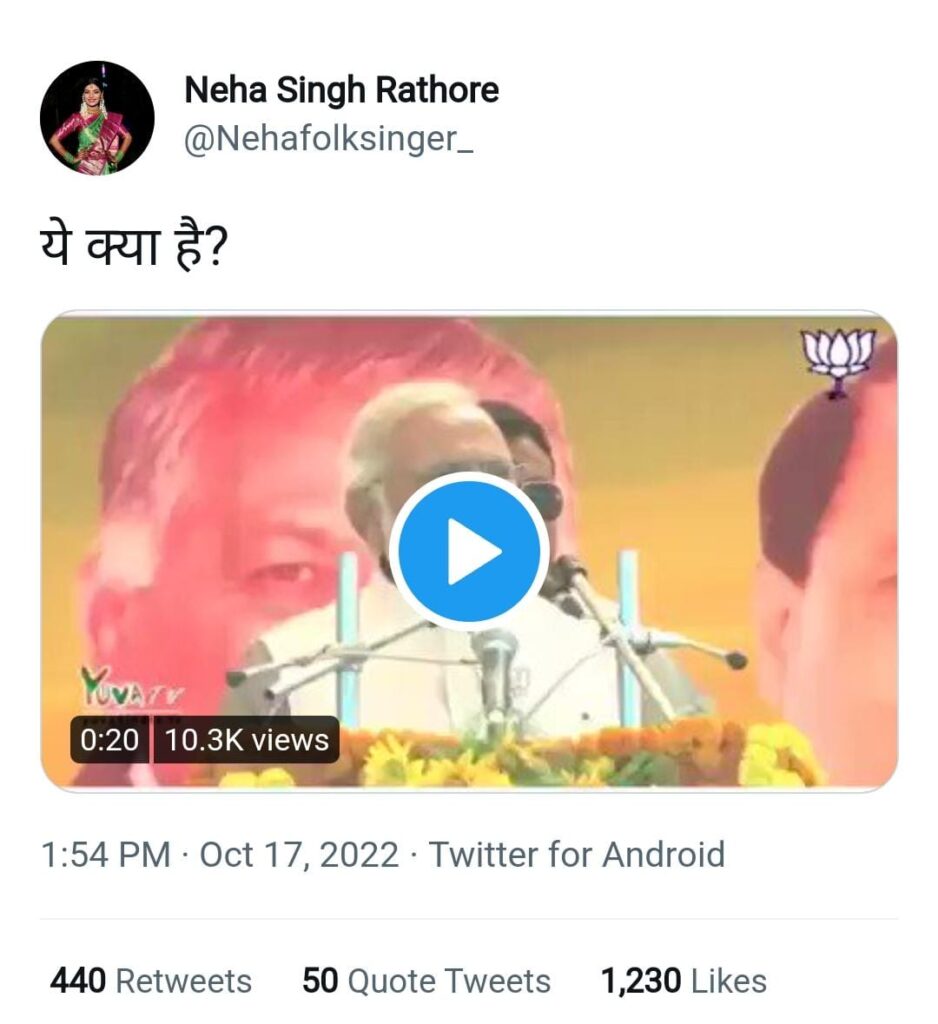
Task: View the 440 Retweets list
Action: tap(151, 980)
